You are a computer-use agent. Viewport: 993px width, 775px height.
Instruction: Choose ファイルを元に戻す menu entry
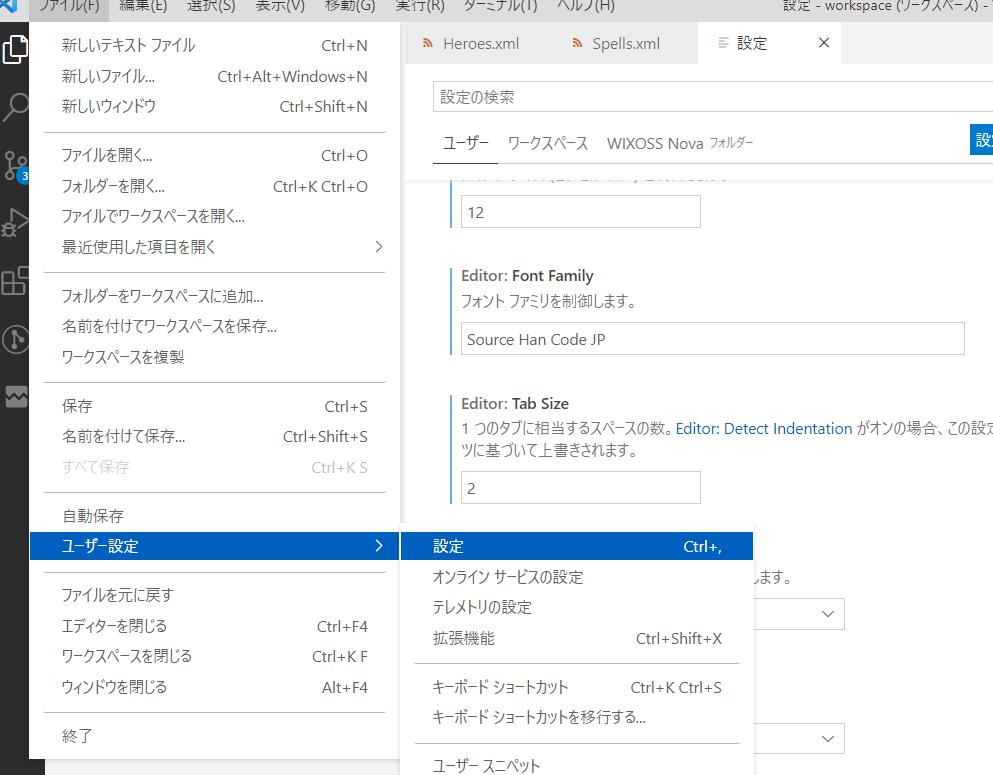(215, 595)
